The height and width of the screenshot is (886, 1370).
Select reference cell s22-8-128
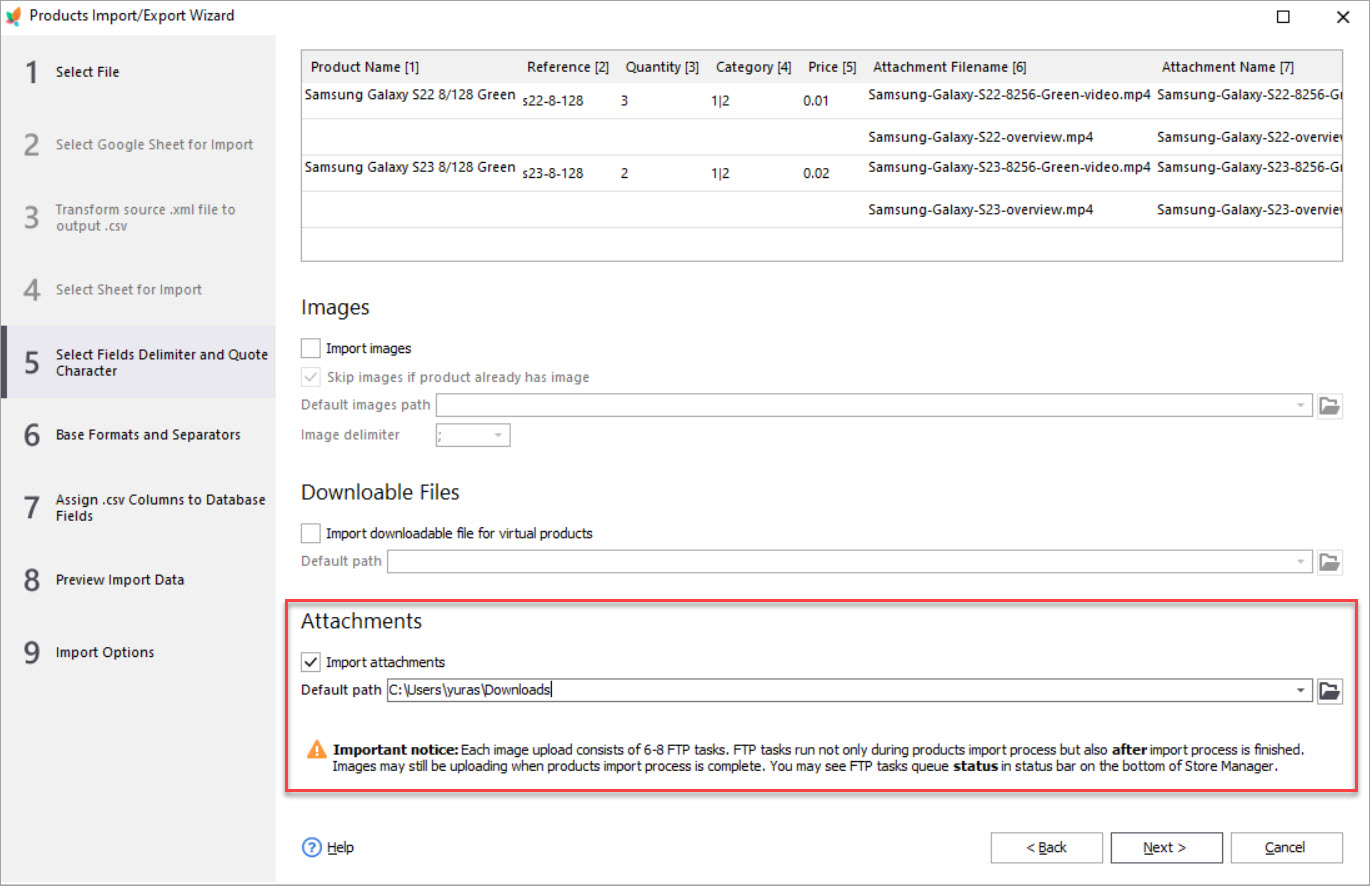coord(552,101)
